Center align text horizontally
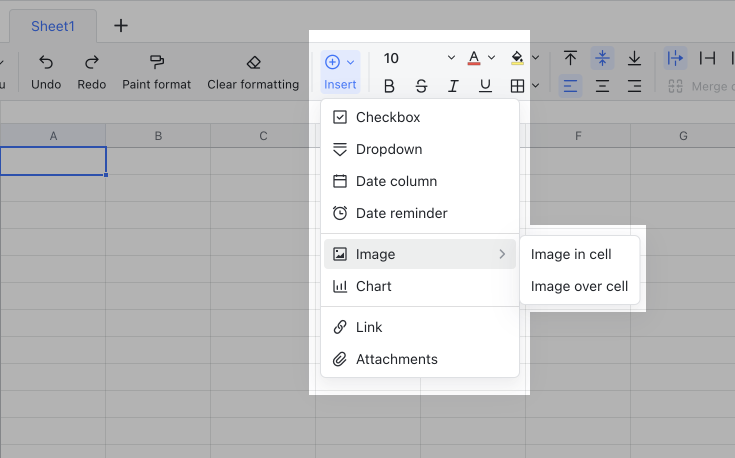 click(602, 86)
